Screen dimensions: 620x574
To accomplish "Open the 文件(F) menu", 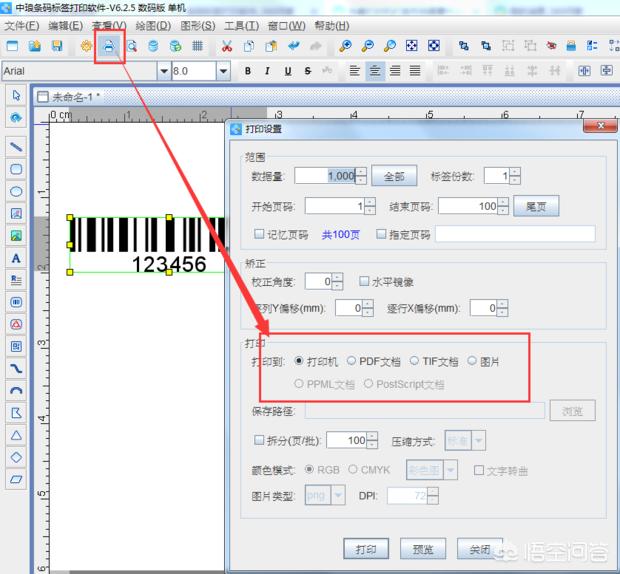I will 22,26.
